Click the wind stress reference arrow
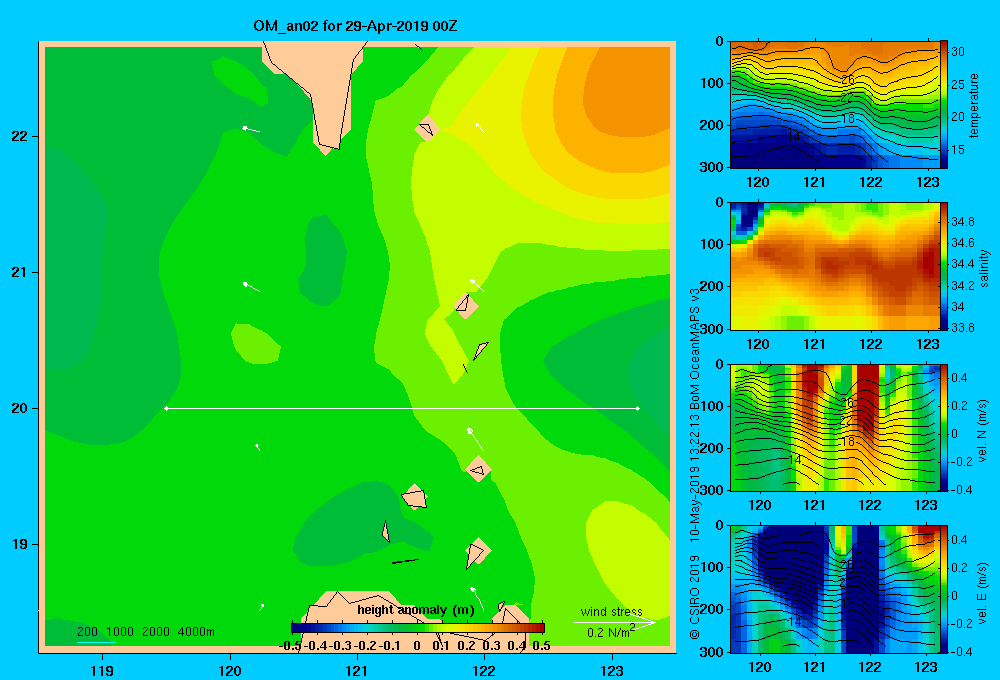This screenshot has width=1000, height=680. (614, 622)
